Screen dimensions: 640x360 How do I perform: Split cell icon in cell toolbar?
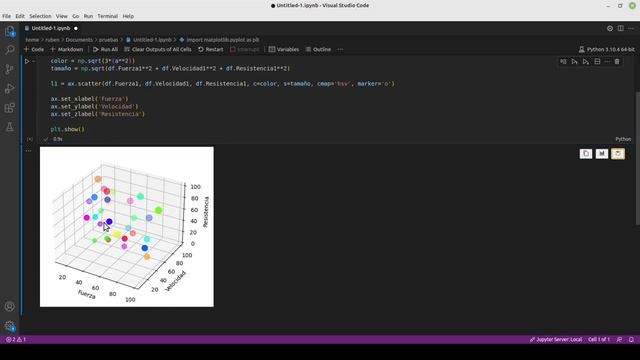(597, 62)
